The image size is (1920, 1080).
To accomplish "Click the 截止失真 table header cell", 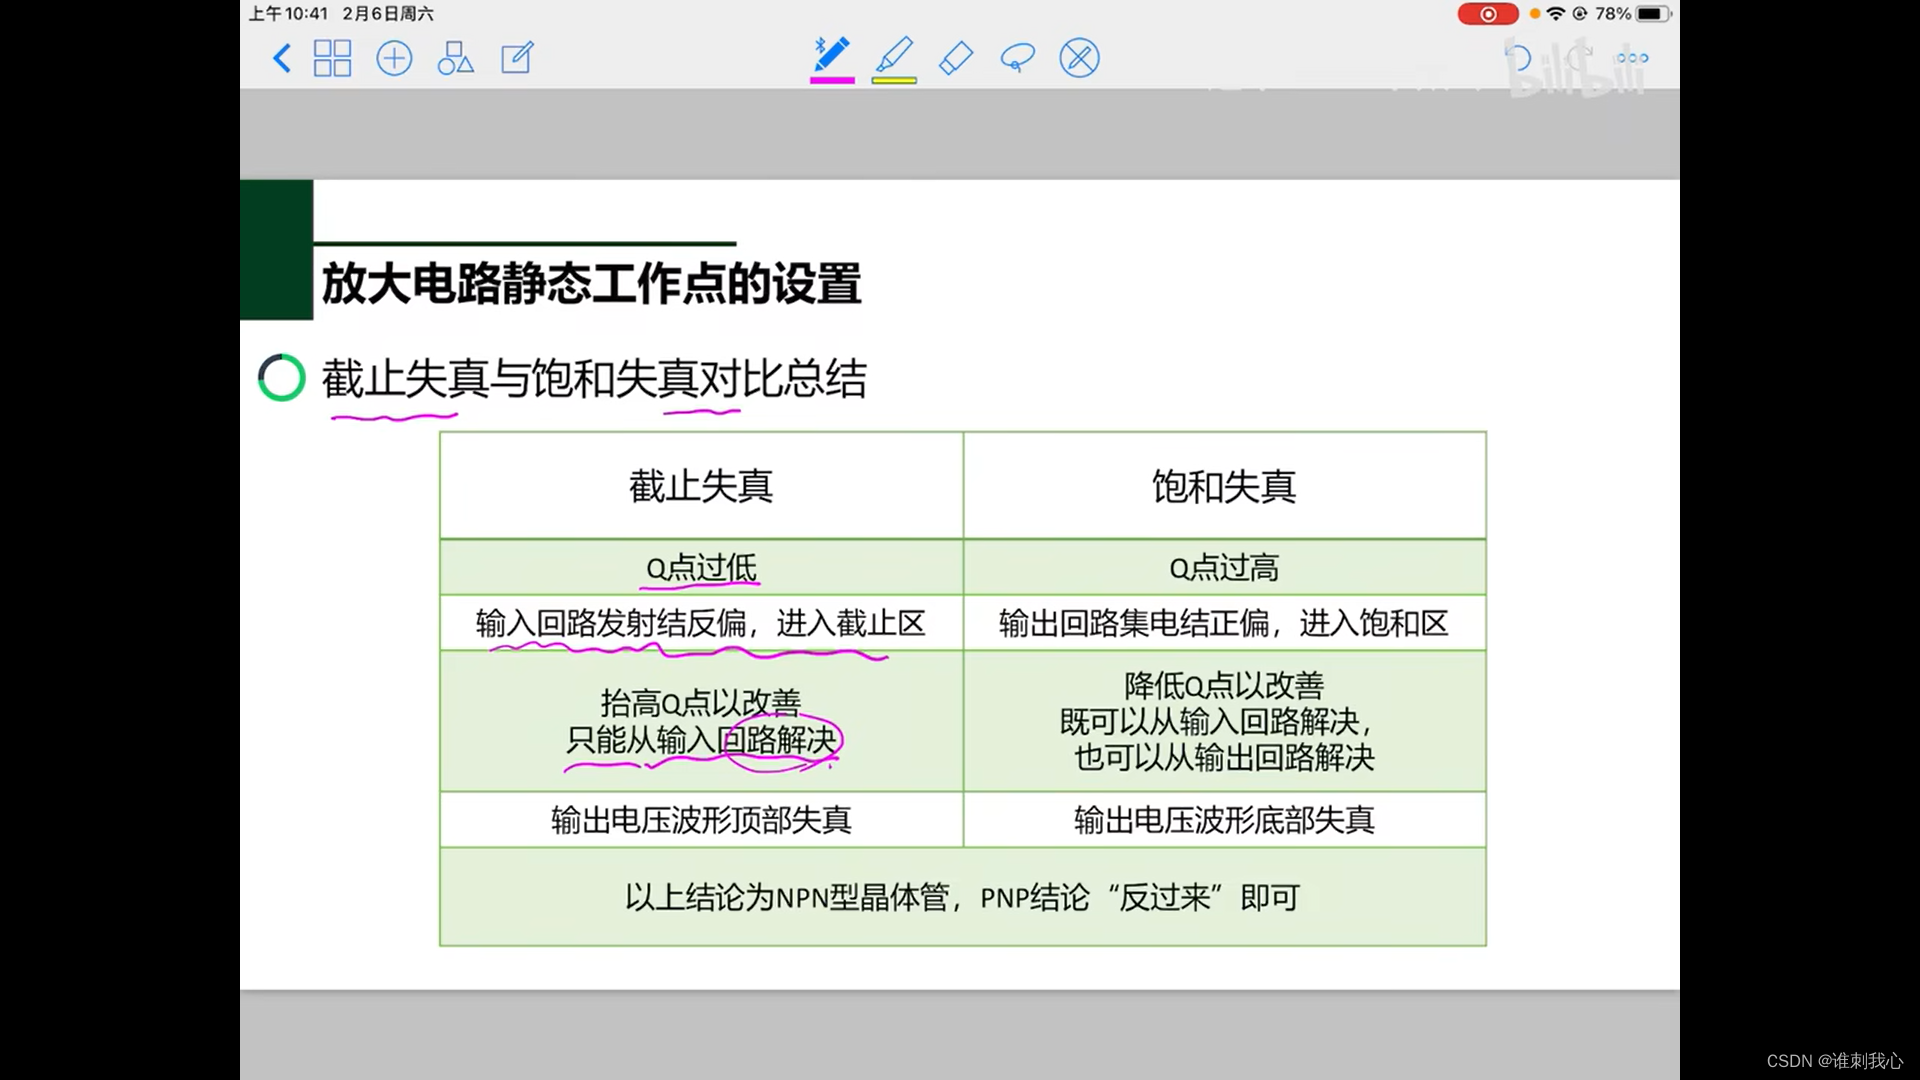I will [x=701, y=486].
